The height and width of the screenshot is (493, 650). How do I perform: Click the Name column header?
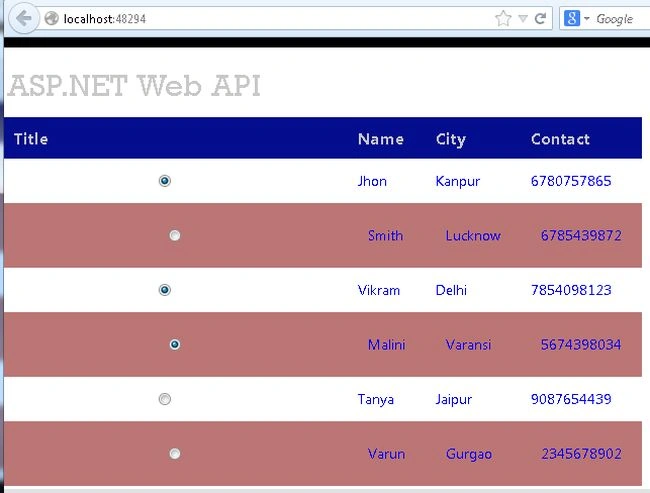381,139
